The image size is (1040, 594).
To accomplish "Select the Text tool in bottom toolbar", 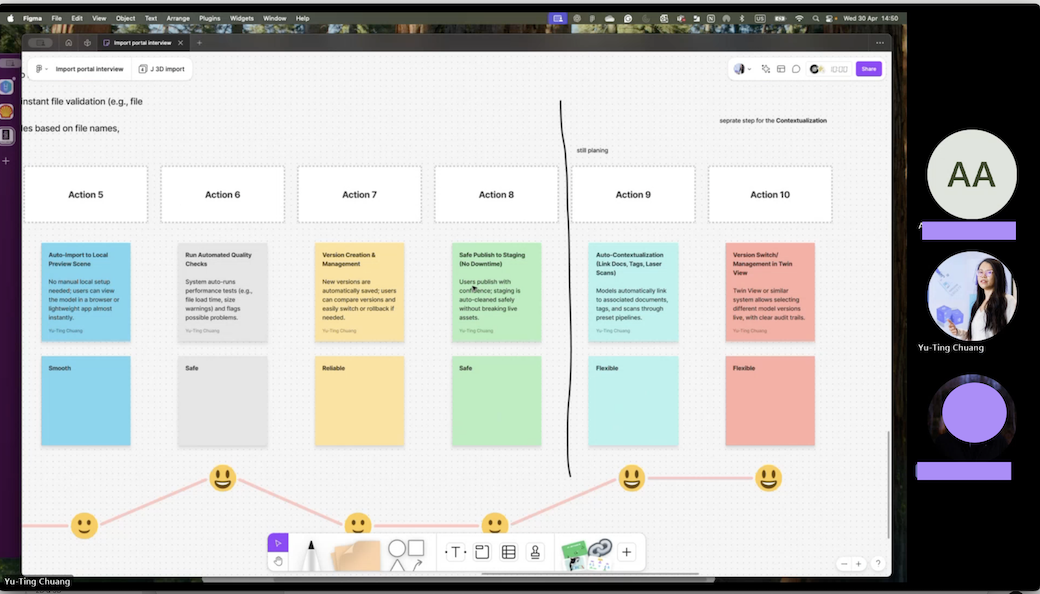I will coord(455,552).
